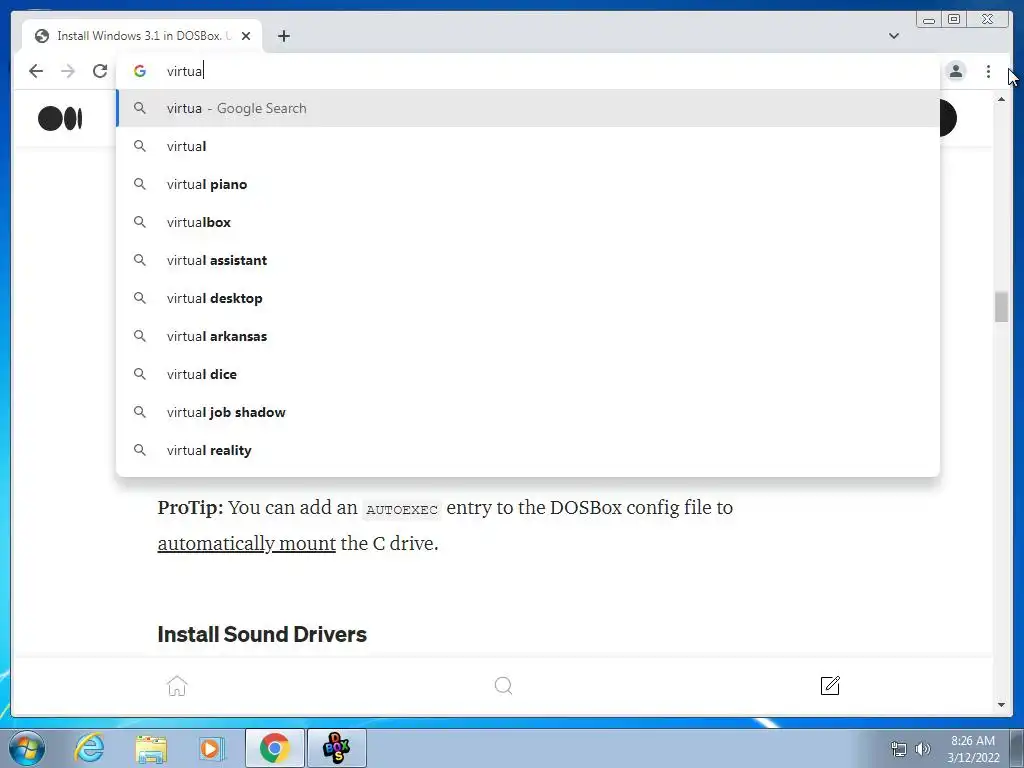Open a new tab with the plus button
1024x768 pixels.
tap(283, 36)
